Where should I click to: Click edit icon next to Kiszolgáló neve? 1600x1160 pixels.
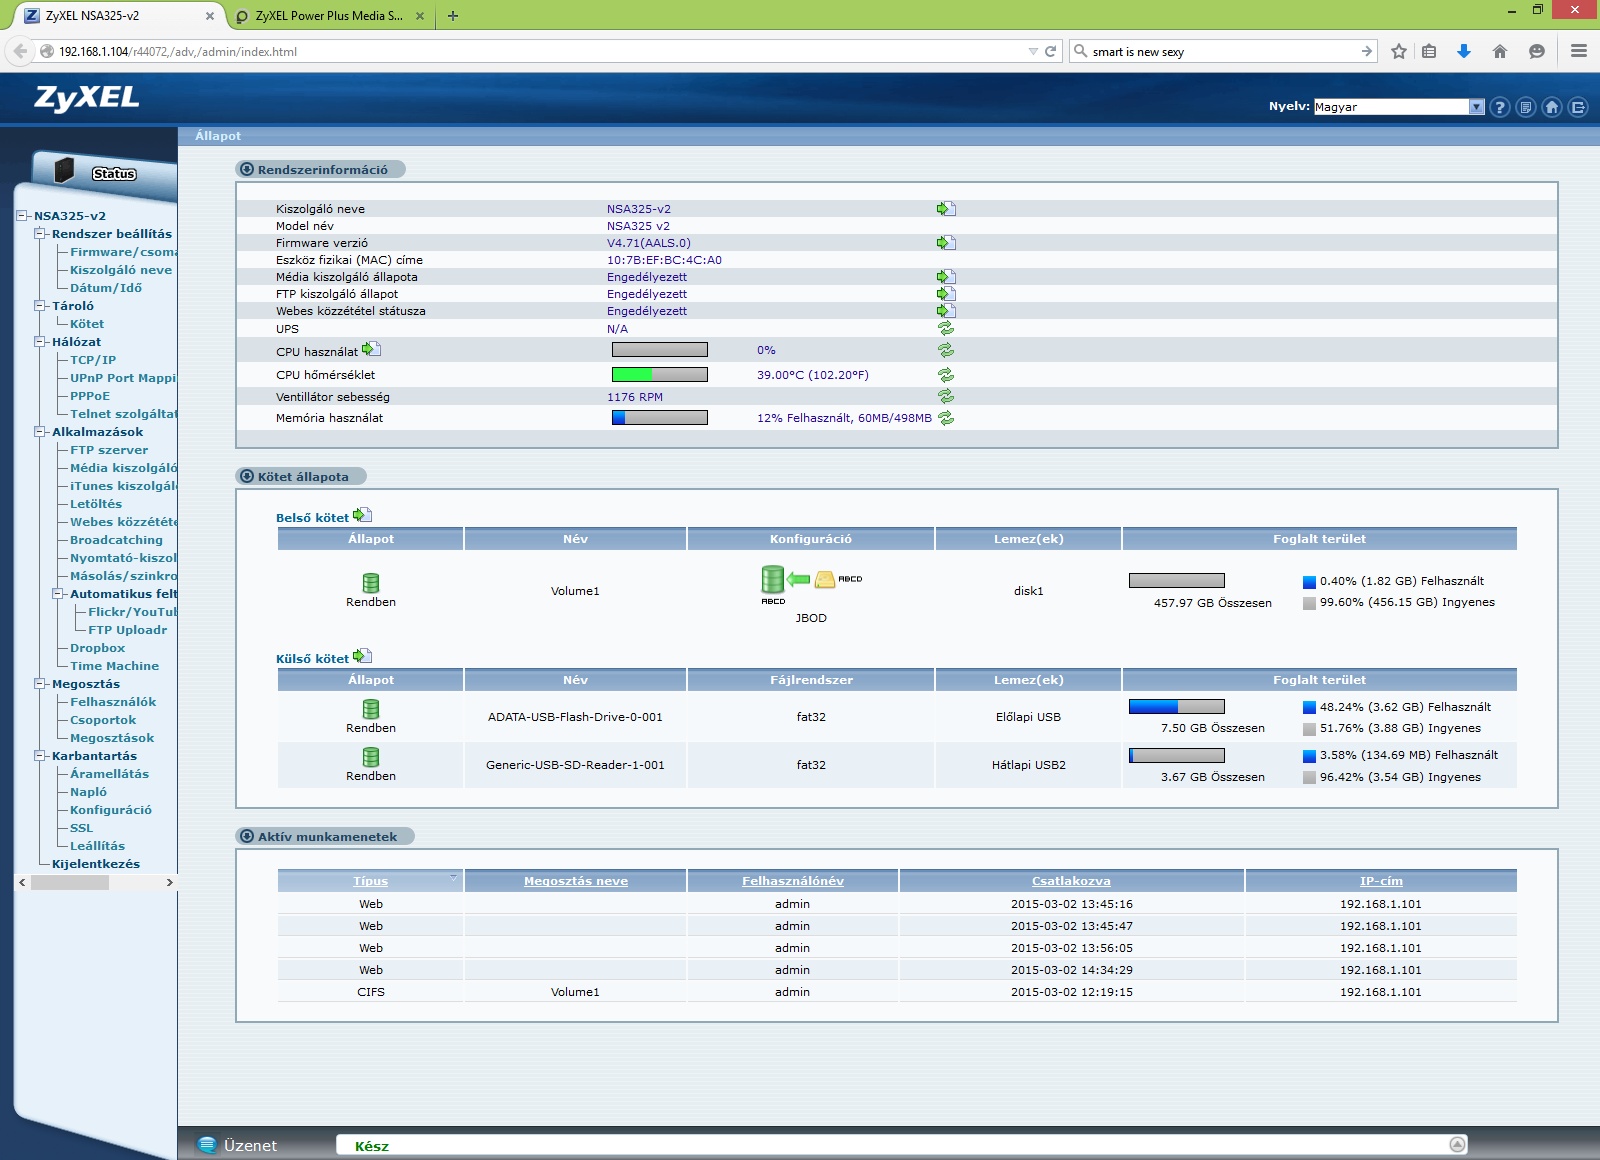946,209
